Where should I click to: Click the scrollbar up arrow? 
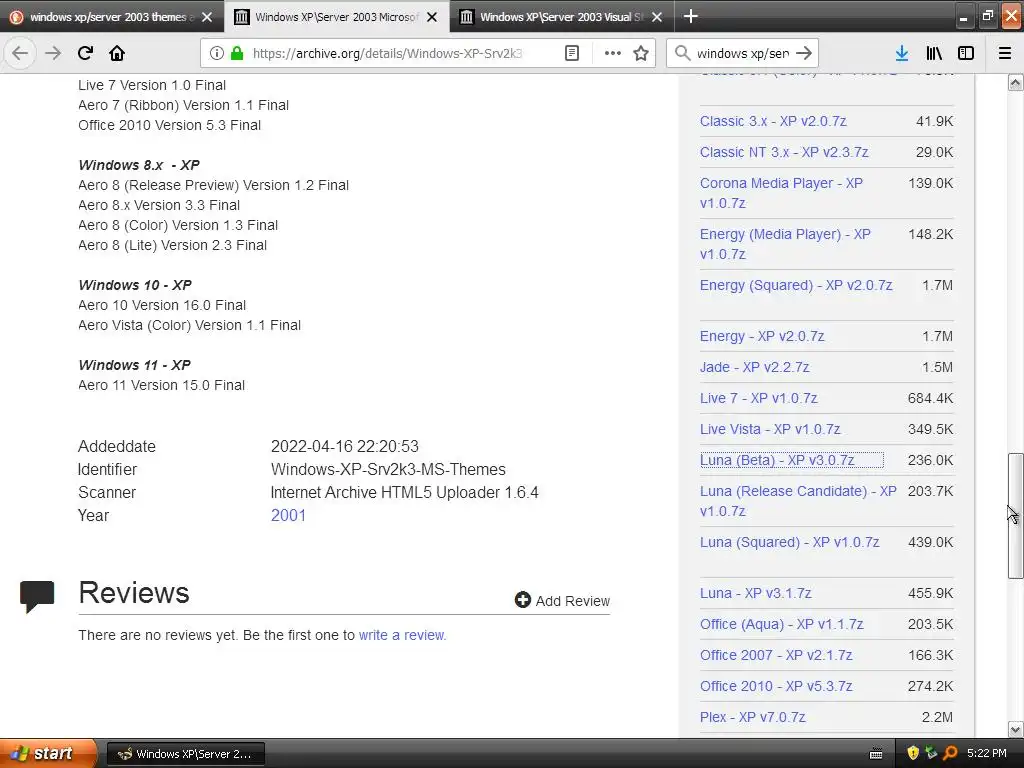click(x=1016, y=82)
